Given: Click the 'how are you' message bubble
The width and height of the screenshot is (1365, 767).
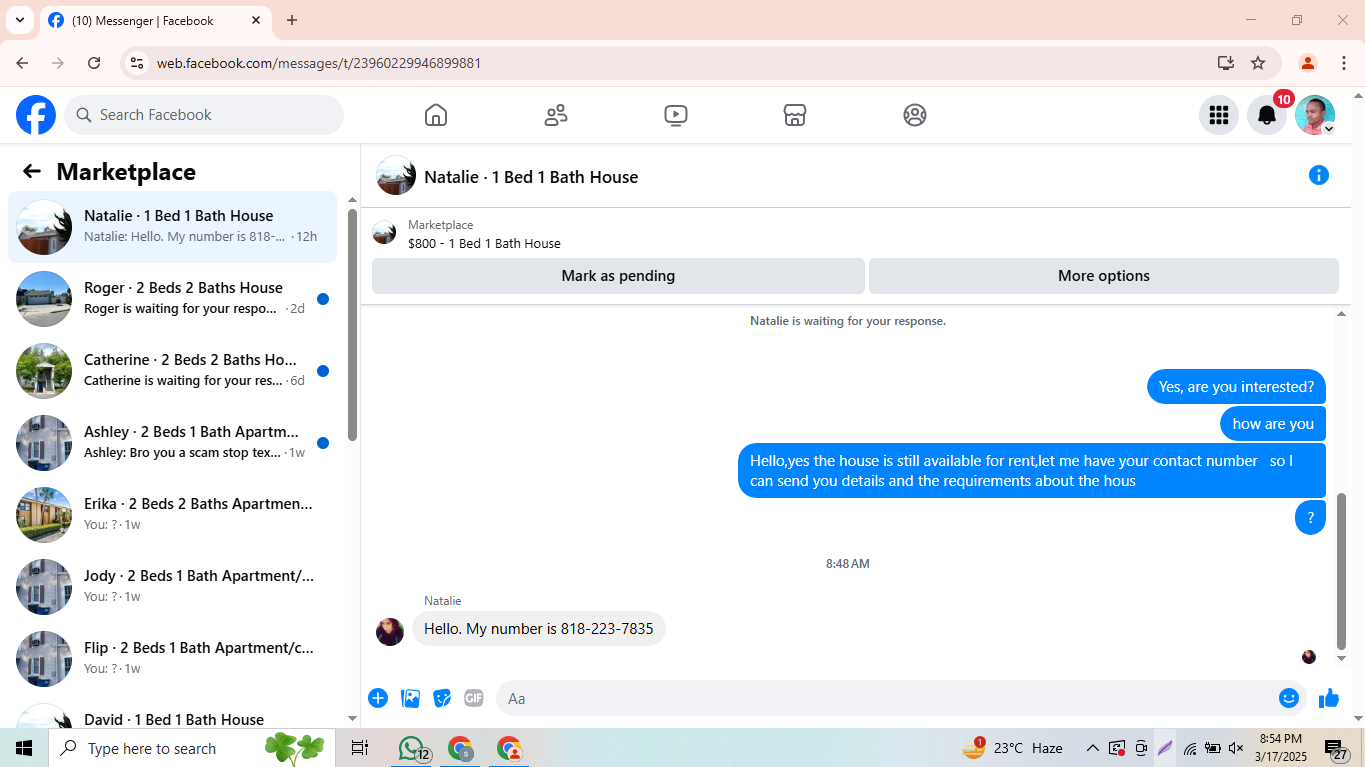Looking at the screenshot, I should (1273, 424).
